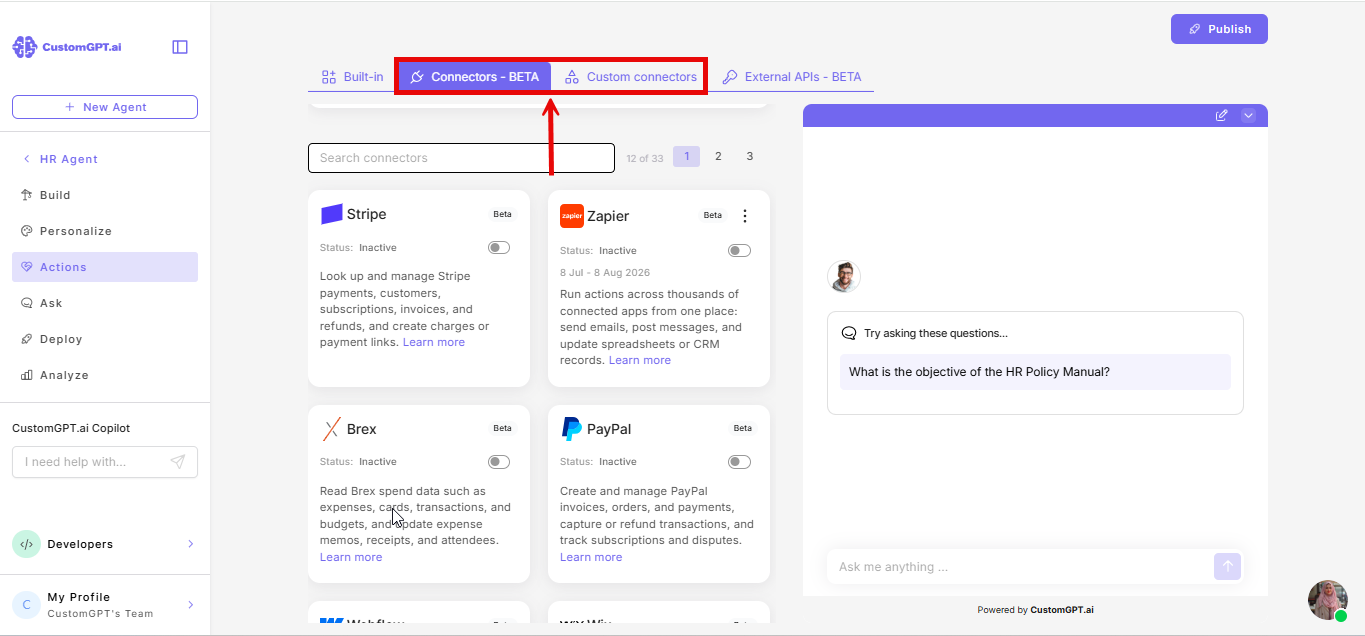The image size is (1365, 636).
Task: Expand the Developers menu chevron
Action: pyautogui.click(x=191, y=544)
